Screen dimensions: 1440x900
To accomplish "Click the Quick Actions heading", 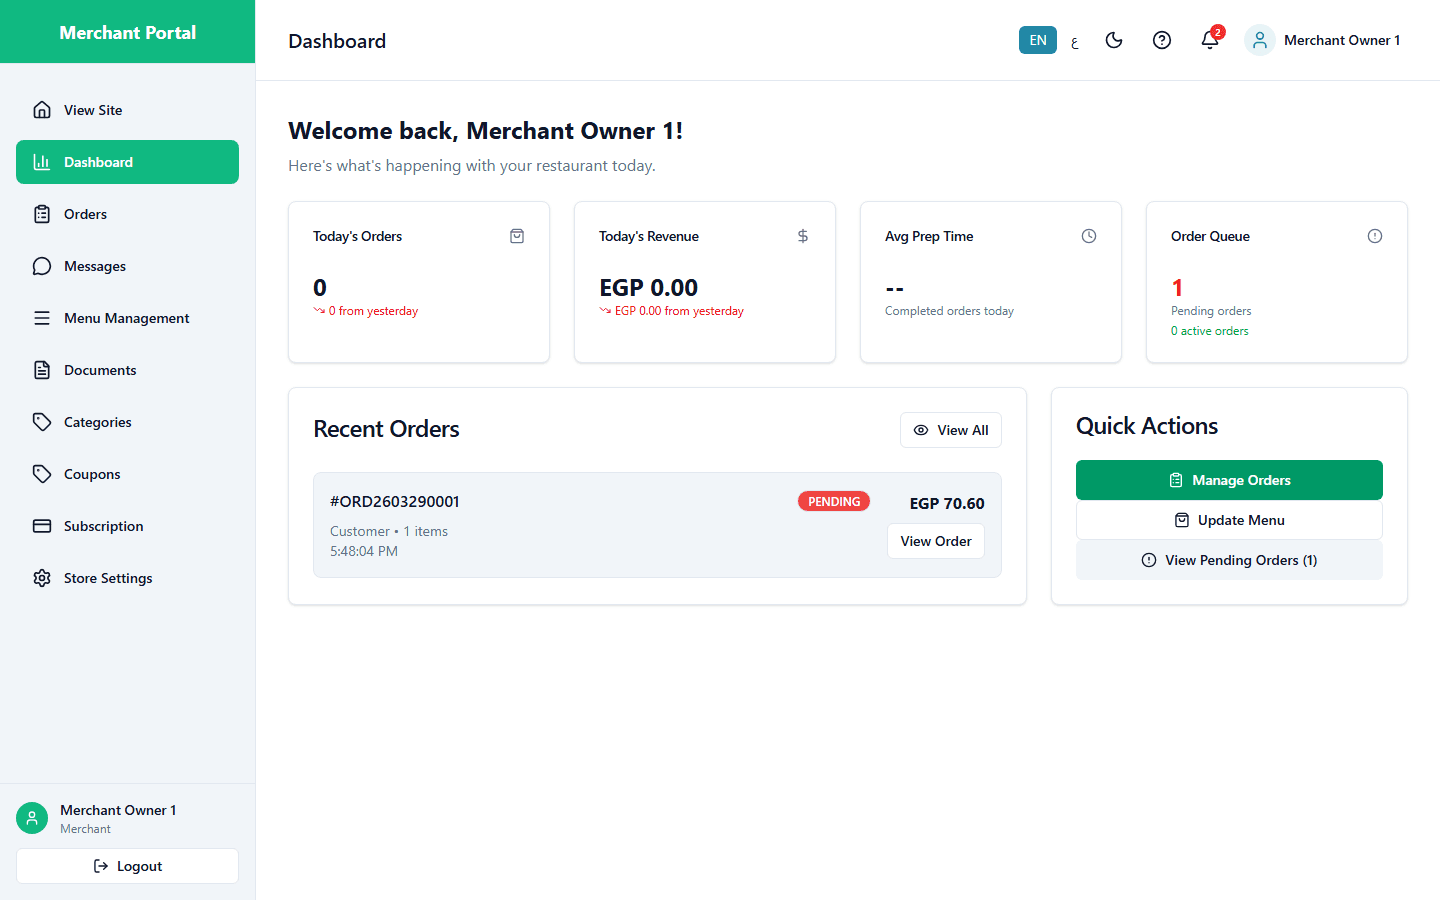I will [x=1147, y=426].
